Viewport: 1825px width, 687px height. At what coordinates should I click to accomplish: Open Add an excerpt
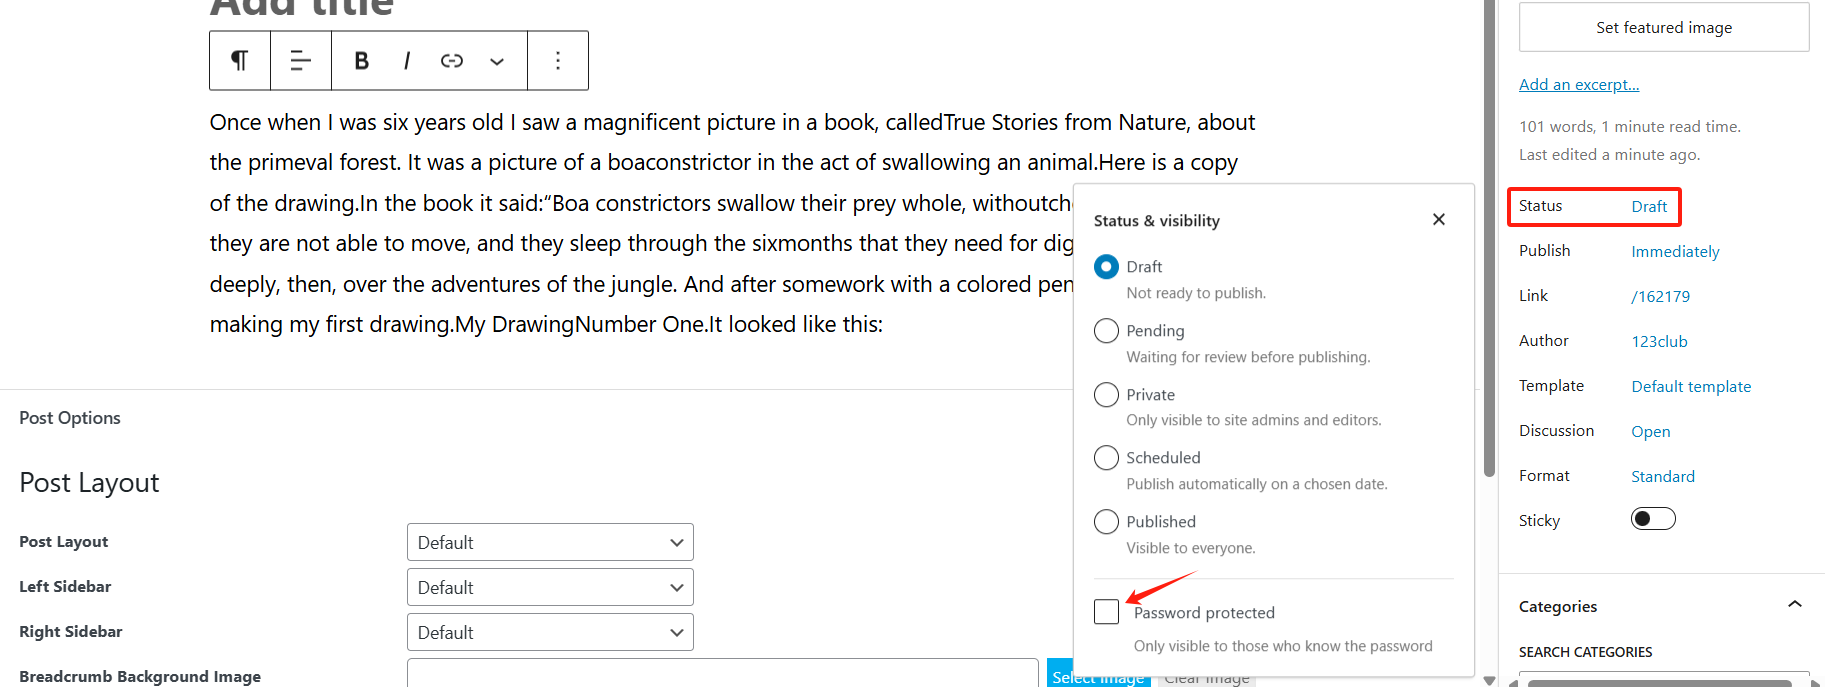coord(1579,84)
